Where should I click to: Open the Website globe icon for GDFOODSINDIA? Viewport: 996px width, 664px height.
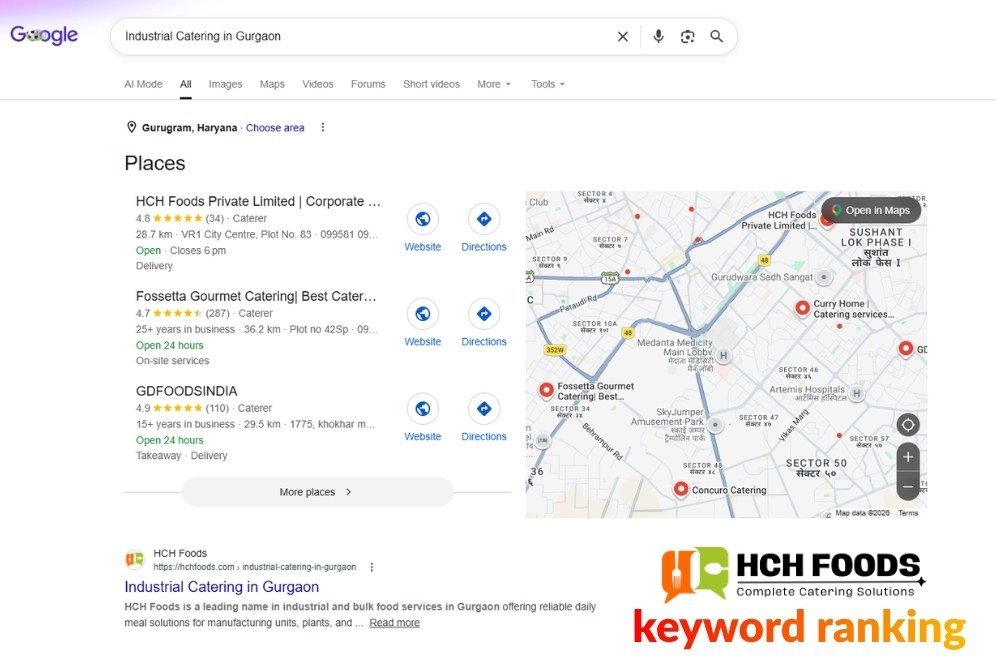pos(422,409)
